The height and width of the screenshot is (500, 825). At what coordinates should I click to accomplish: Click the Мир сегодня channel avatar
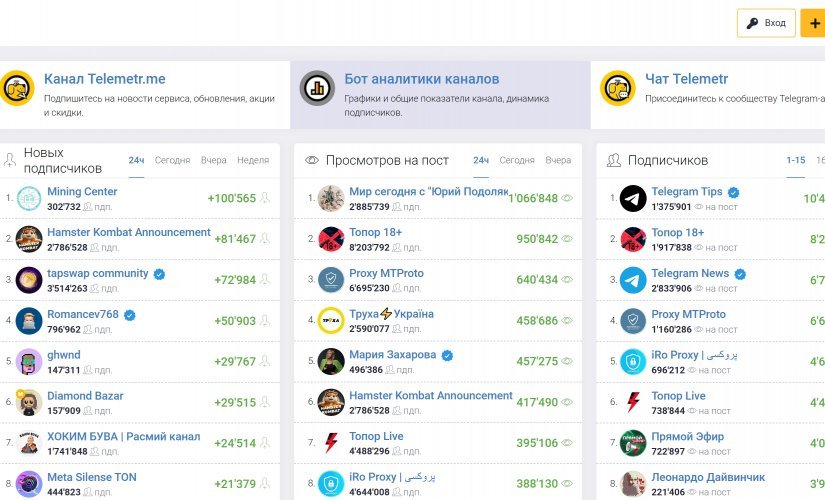pos(331,198)
